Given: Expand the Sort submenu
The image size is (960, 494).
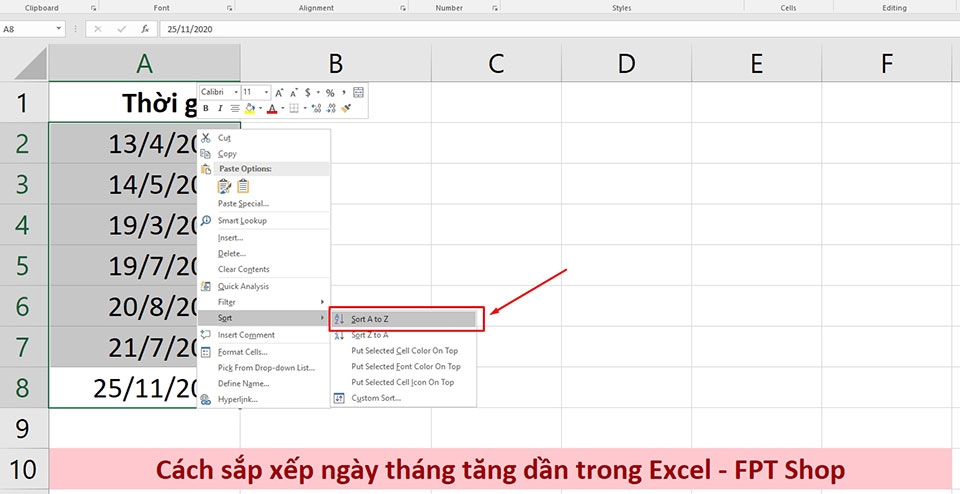Looking at the screenshot, I should 263,318.
